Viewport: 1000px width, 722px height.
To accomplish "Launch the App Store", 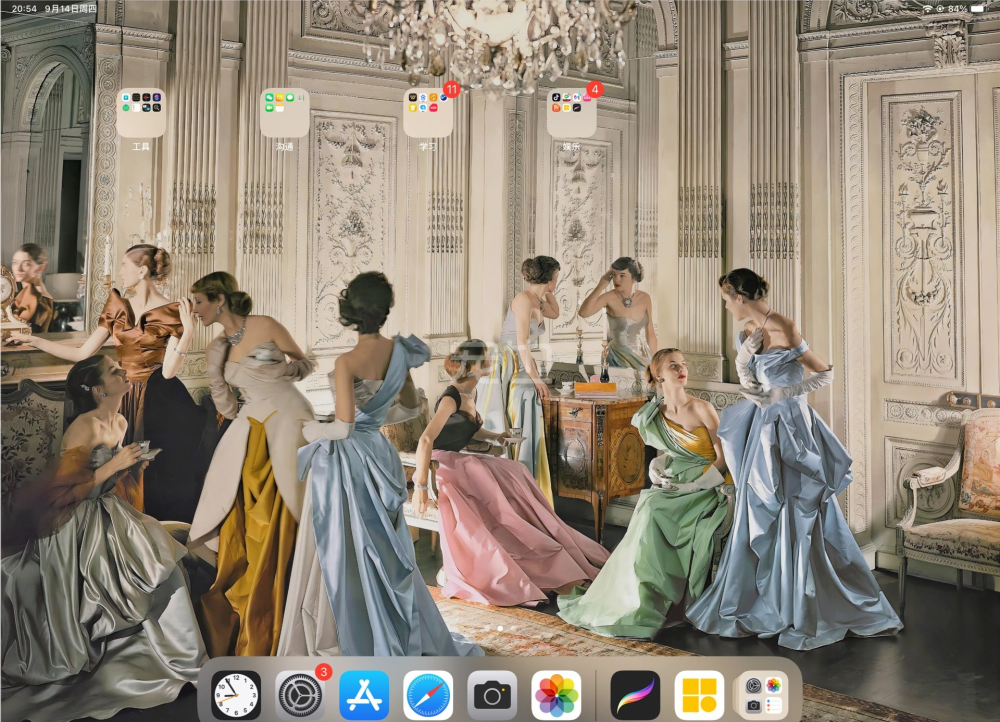I will pyautogui.click(x=364, y=695).
